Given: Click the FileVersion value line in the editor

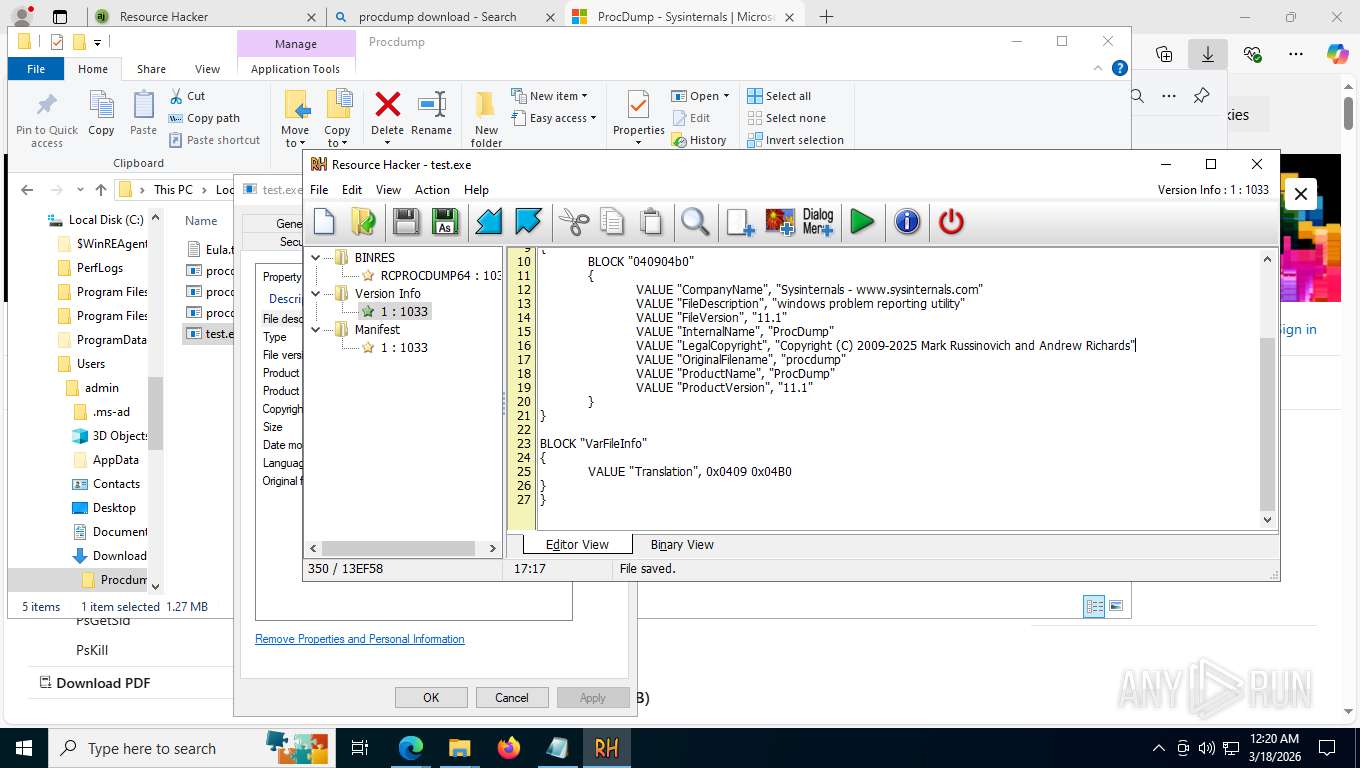Looking at the screenshot, I should 711,317.
